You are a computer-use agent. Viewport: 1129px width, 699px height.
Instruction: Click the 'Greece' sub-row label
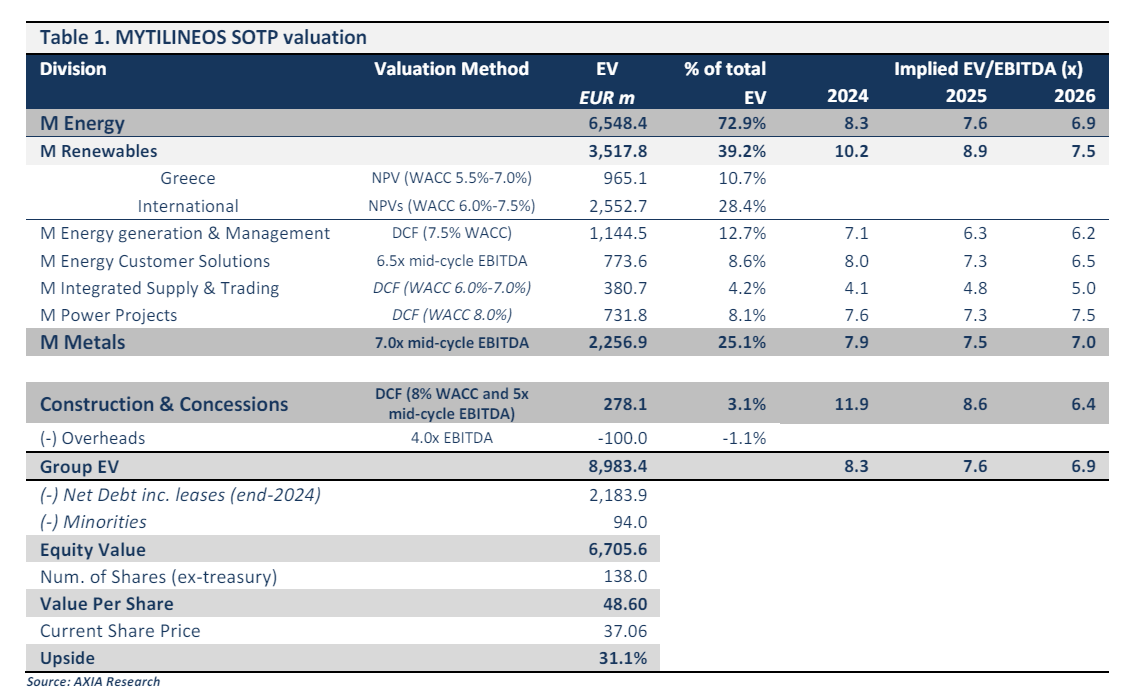coord(188,179)
